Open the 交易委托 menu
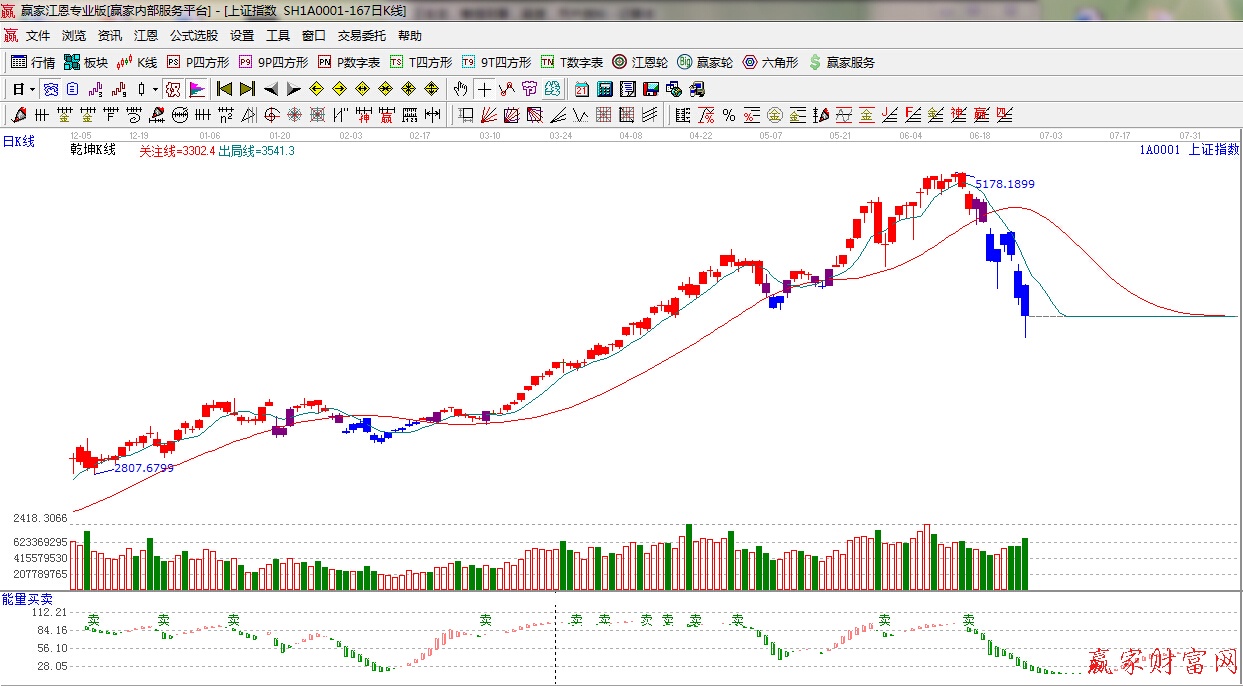This screenshot has height=686, width=1243. point(361,36)
